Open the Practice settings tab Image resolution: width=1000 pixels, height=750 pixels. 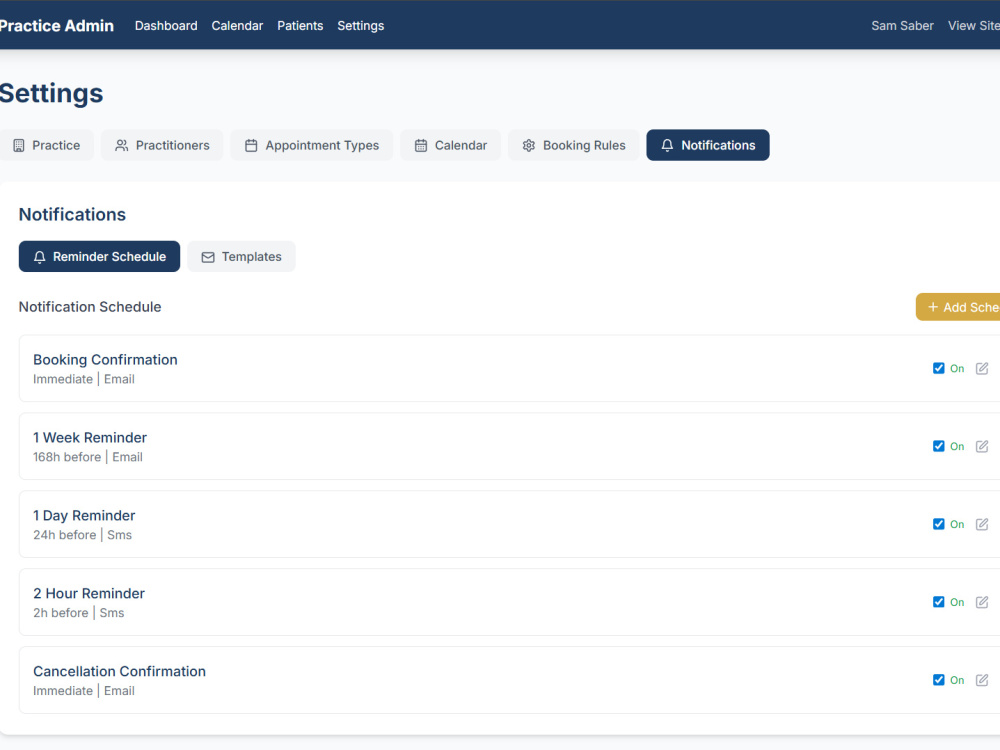[46, 145]
